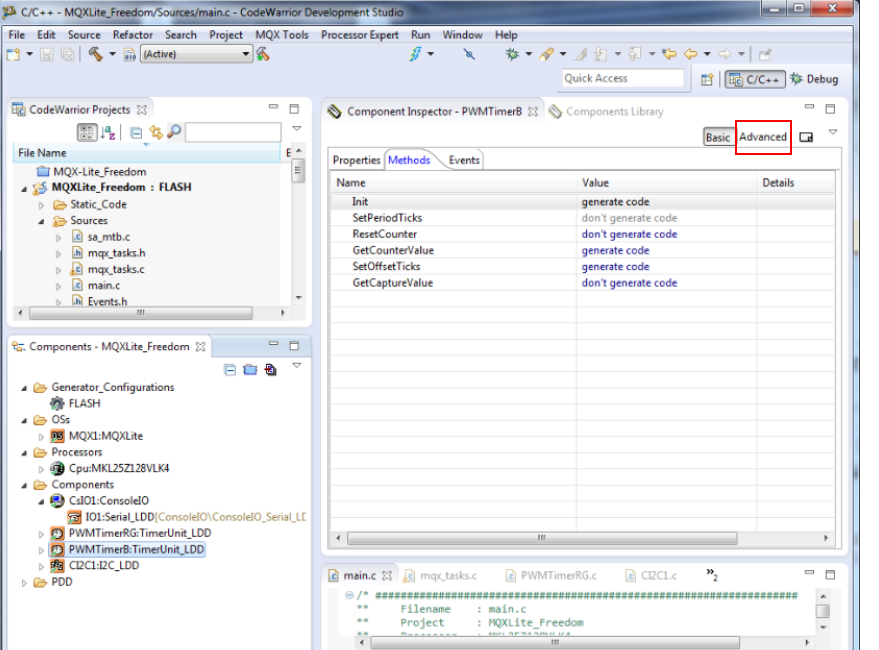
Task: Expand the Static_Code folder
Action: pos(41,205)
